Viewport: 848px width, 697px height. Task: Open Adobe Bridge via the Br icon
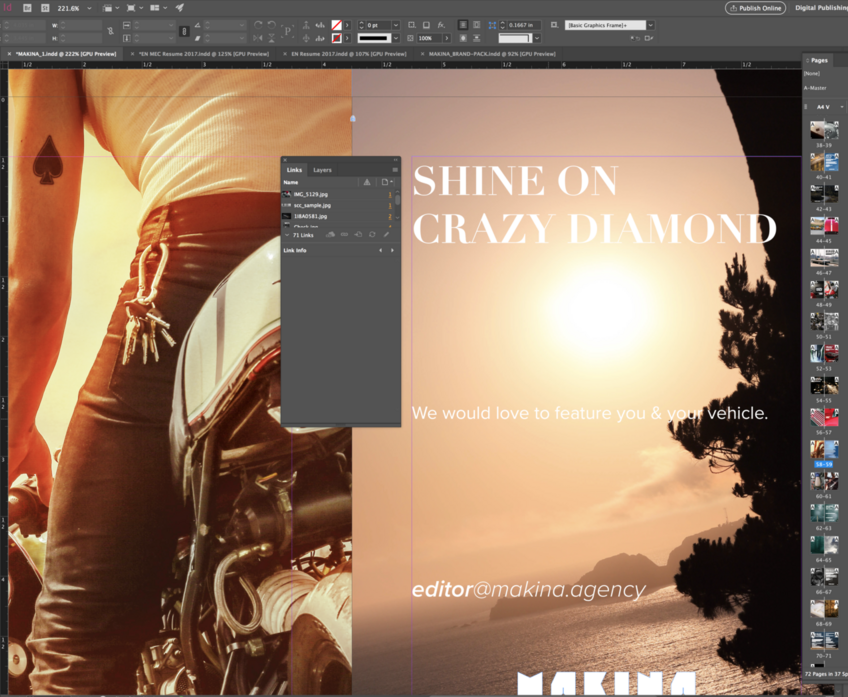28,8
